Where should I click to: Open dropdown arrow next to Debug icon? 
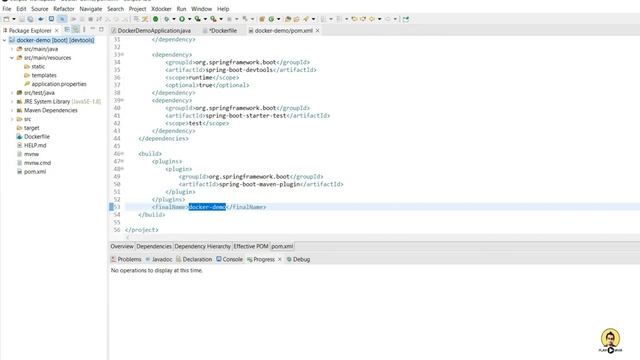(x=174, y=19)
